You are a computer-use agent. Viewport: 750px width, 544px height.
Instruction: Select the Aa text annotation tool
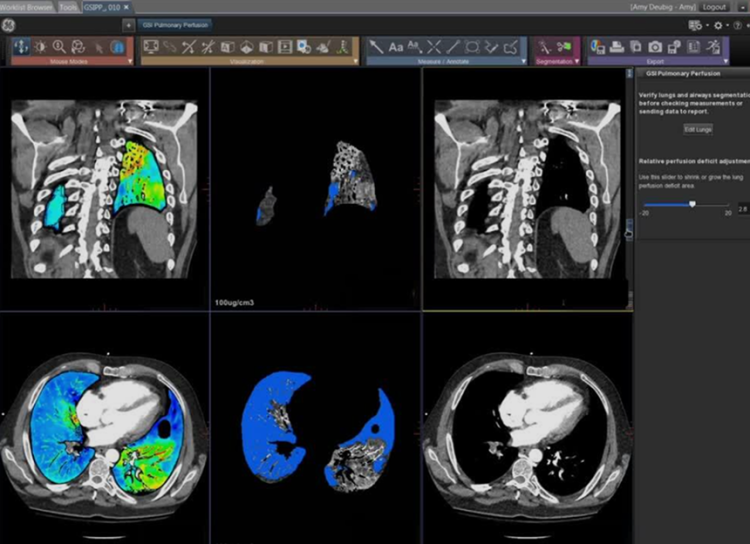[x=396, y=47]
